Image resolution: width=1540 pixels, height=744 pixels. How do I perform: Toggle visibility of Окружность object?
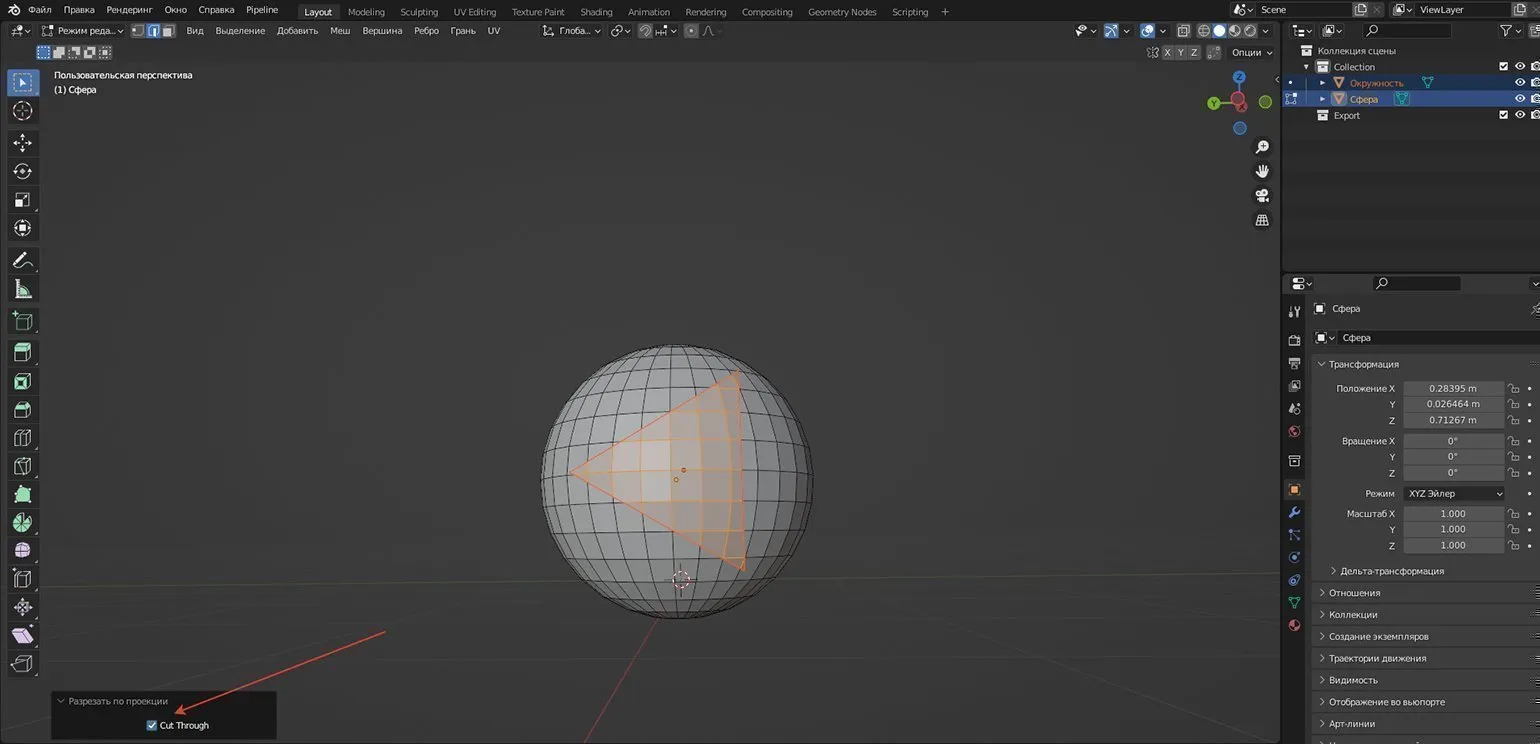[1519, 83]
